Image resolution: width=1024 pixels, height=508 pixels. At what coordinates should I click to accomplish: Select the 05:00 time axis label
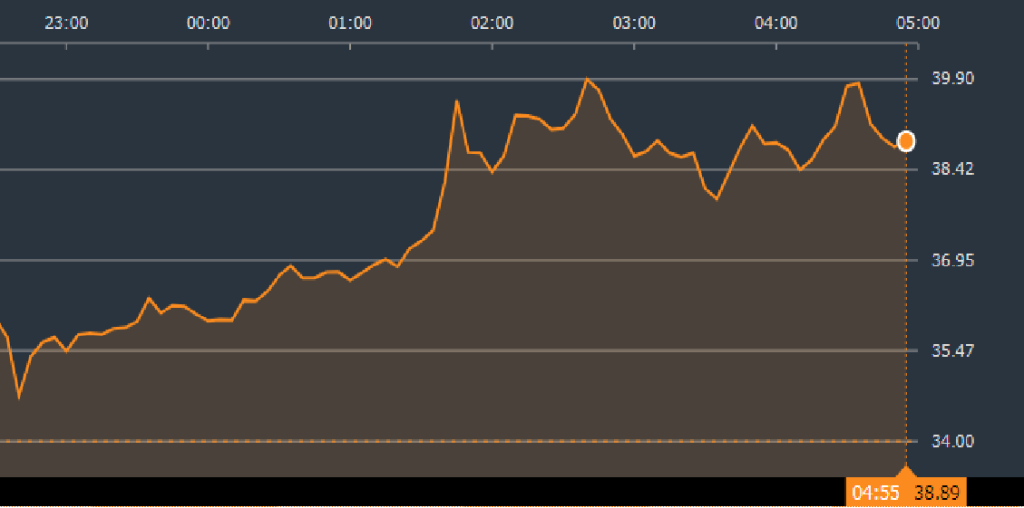(918, 23)
